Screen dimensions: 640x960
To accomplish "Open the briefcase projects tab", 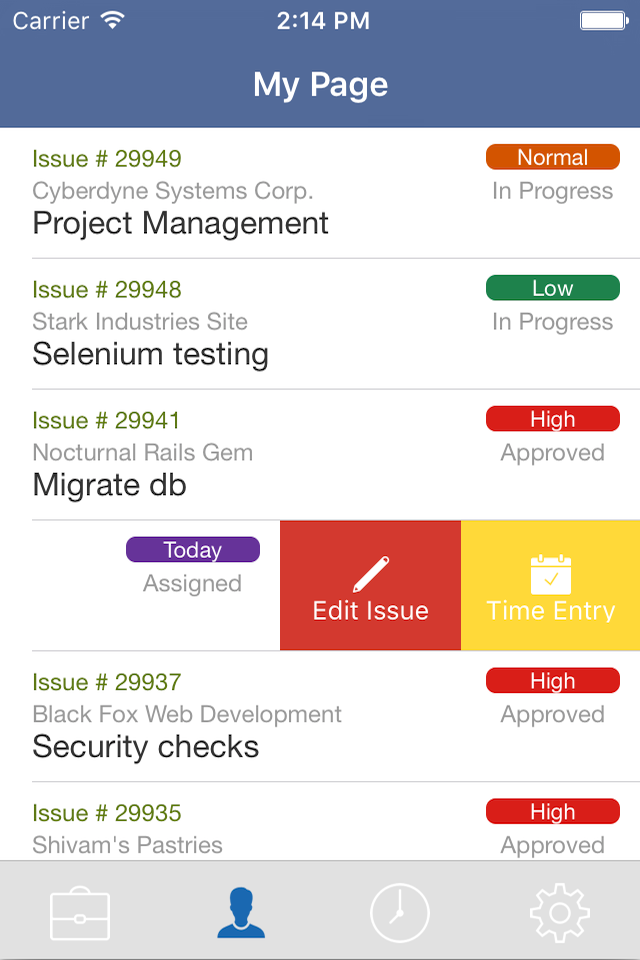I will pyautogui.click(x=80, y=913).
